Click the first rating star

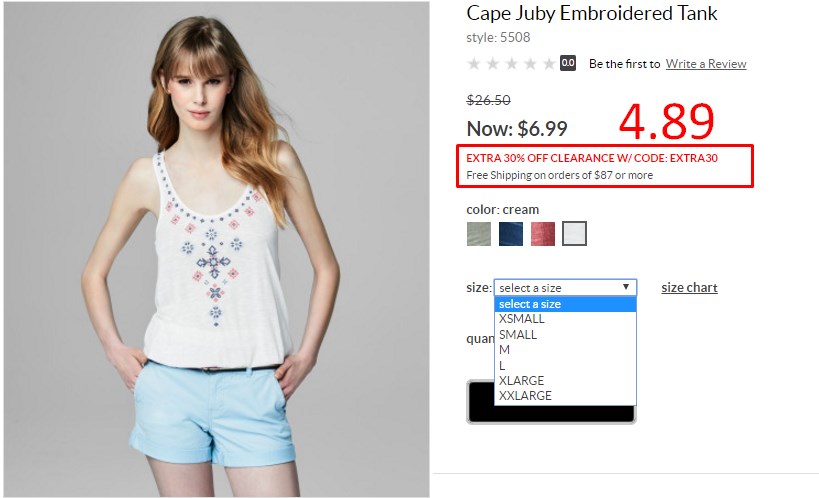474,64
